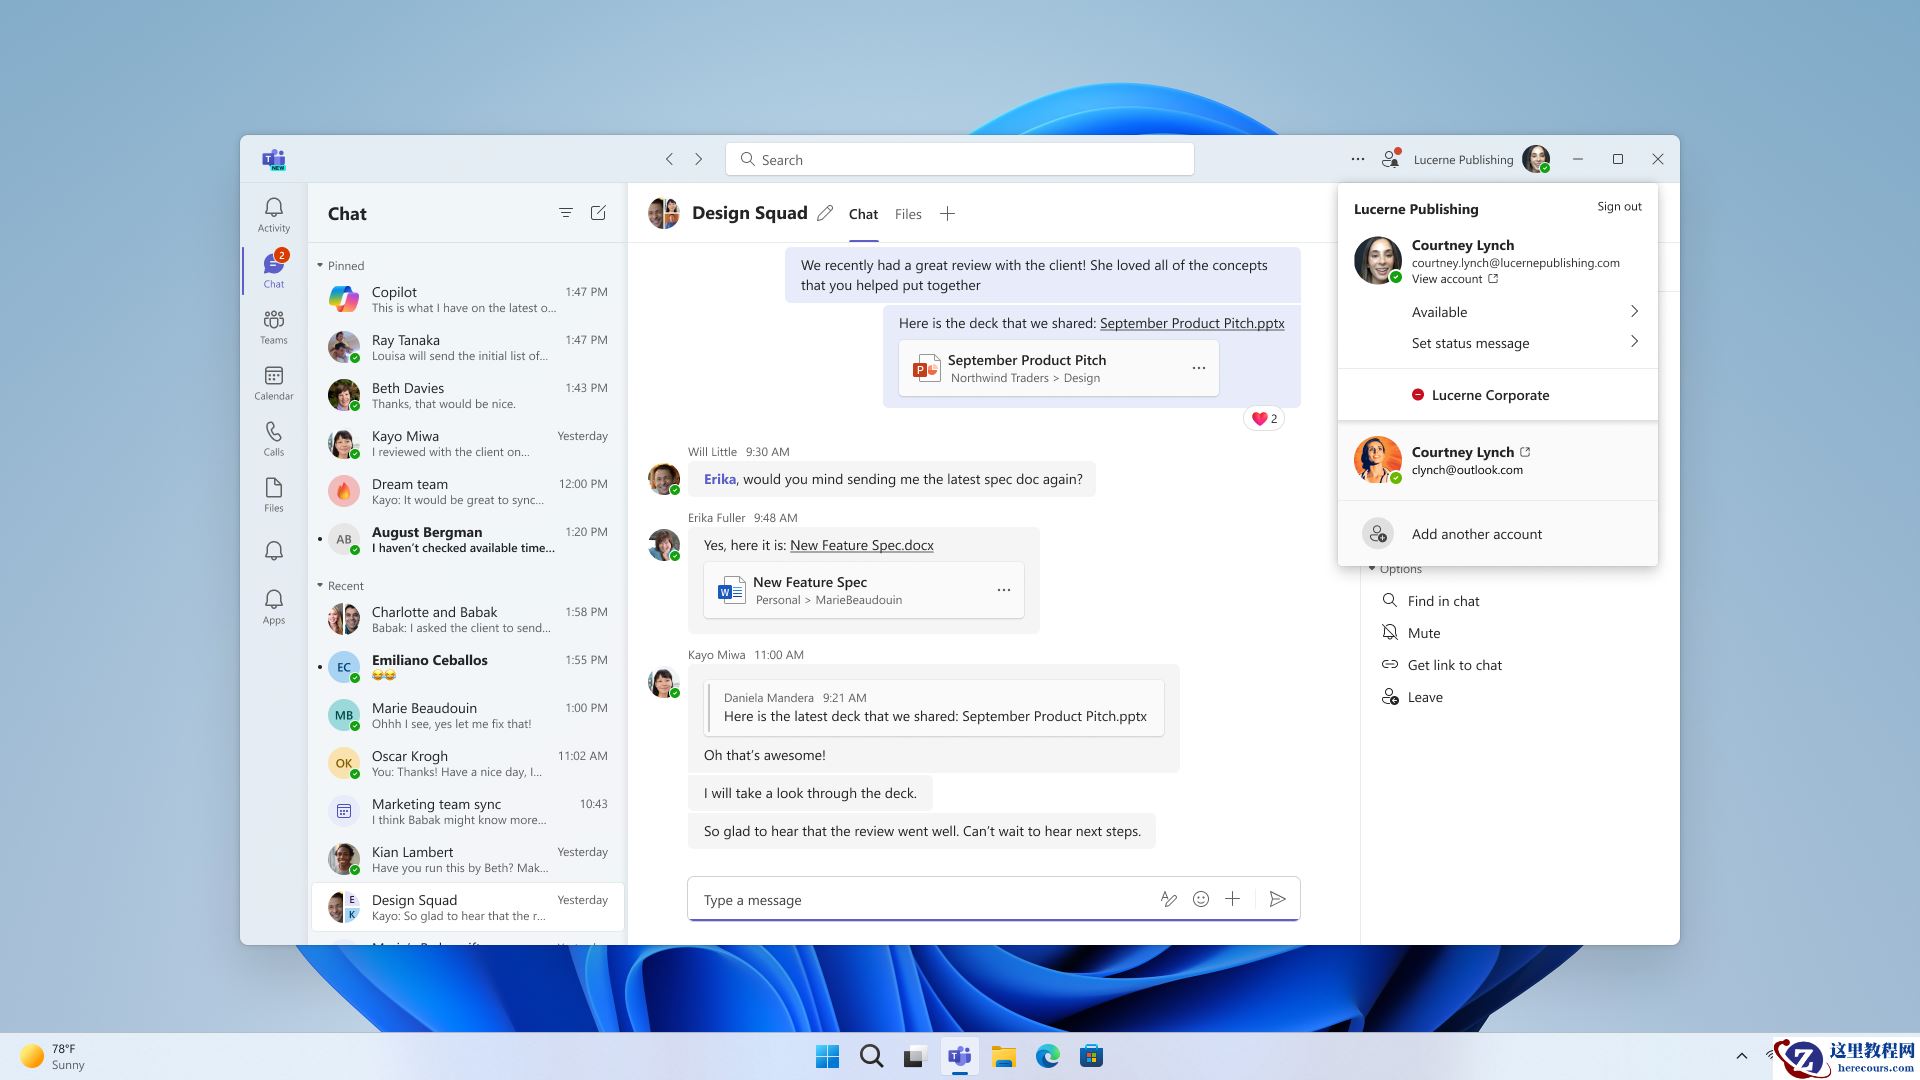The width and height of the screenshot is (1920, 1080).
Task: Open Microsoft Edge from the taskbar
Action: click(x=1047, y=1056)
